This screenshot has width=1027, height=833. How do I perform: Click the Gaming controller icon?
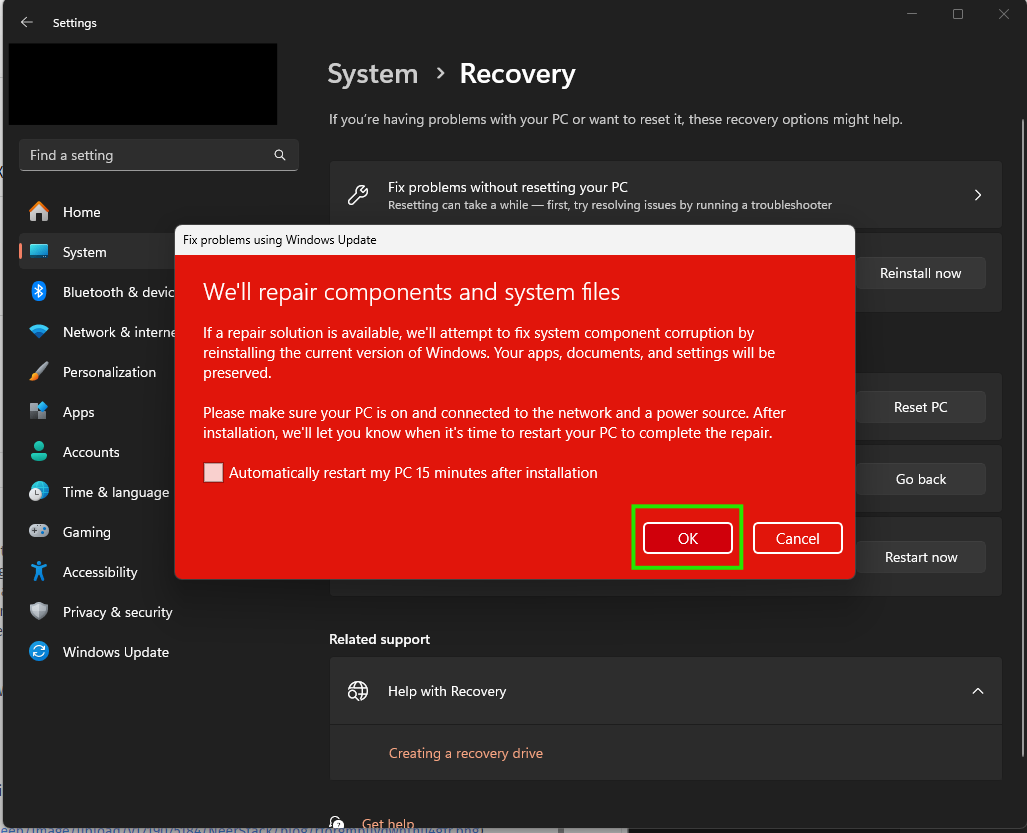[x=39, y=531]
